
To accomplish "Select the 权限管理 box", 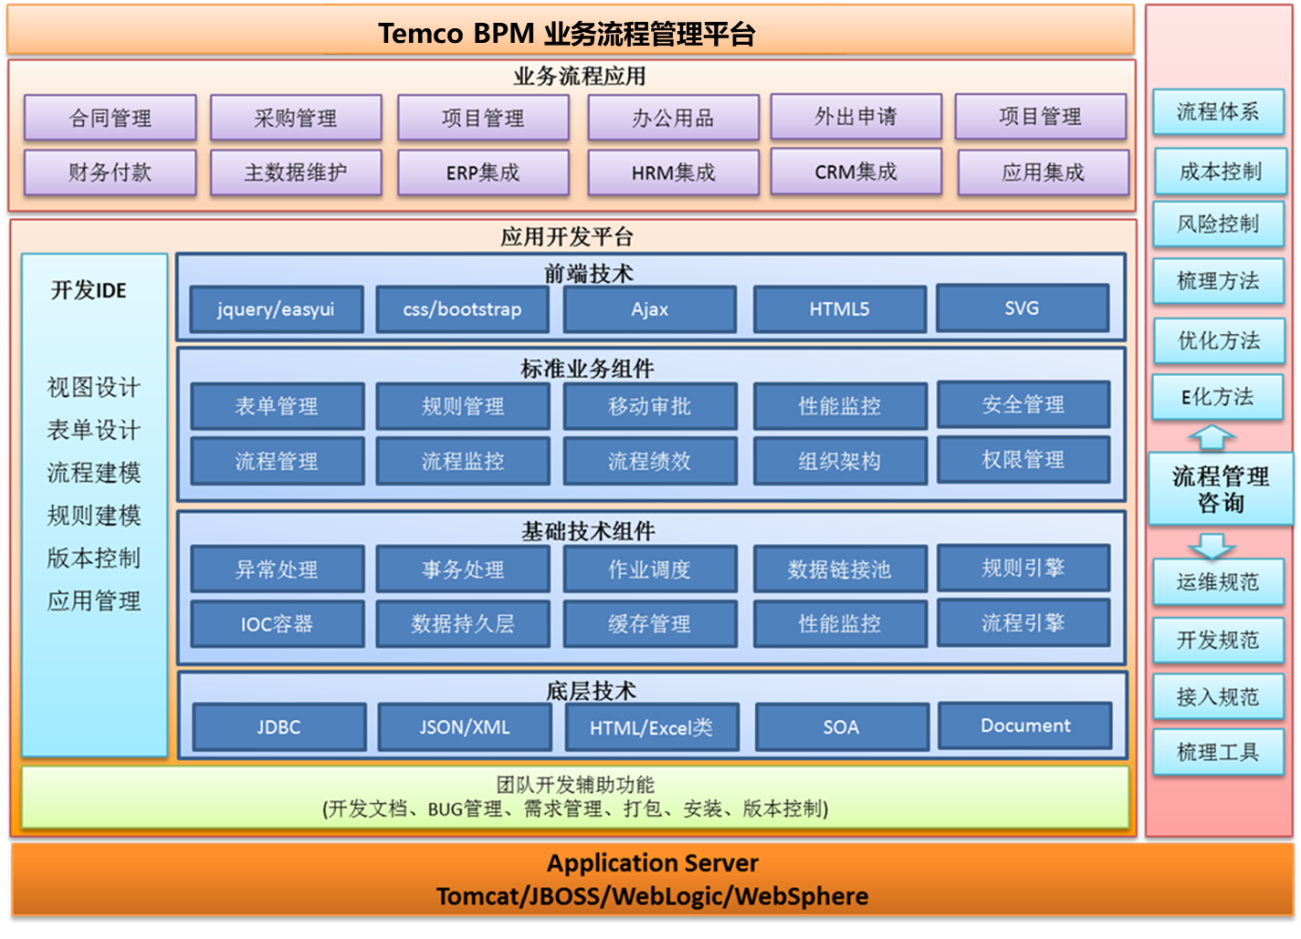I will (1022, 459).
